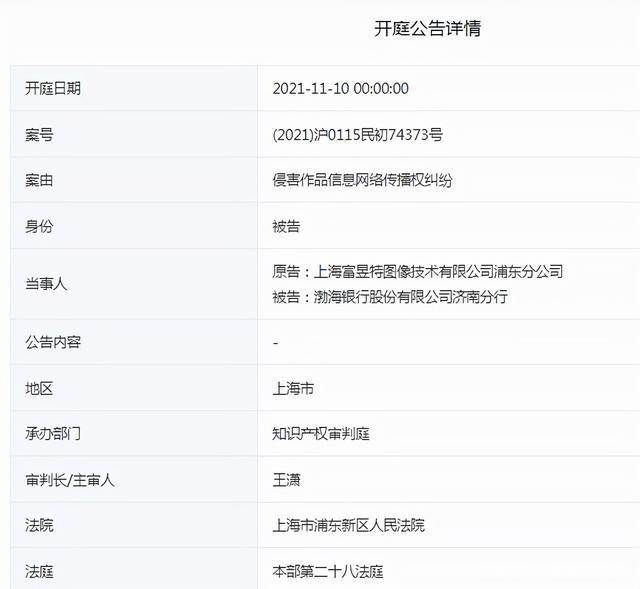Click defendant 渤海银行股份有限公司济南分行
The width and height of the screenshot is (640, 589).
tap(411, 297)
